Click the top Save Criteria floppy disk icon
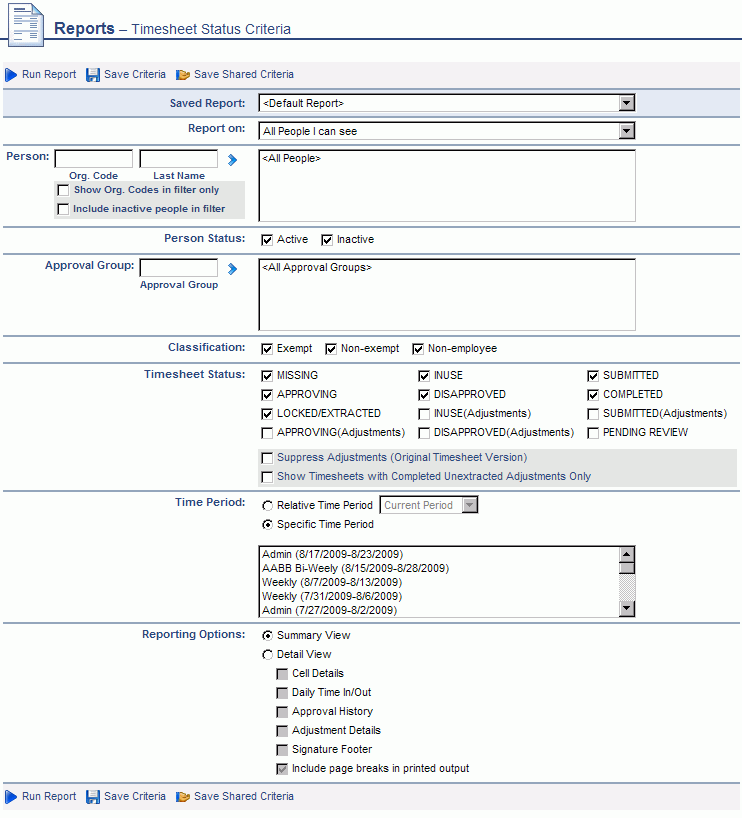Screen dimensions: 742x818 [93, 75]
